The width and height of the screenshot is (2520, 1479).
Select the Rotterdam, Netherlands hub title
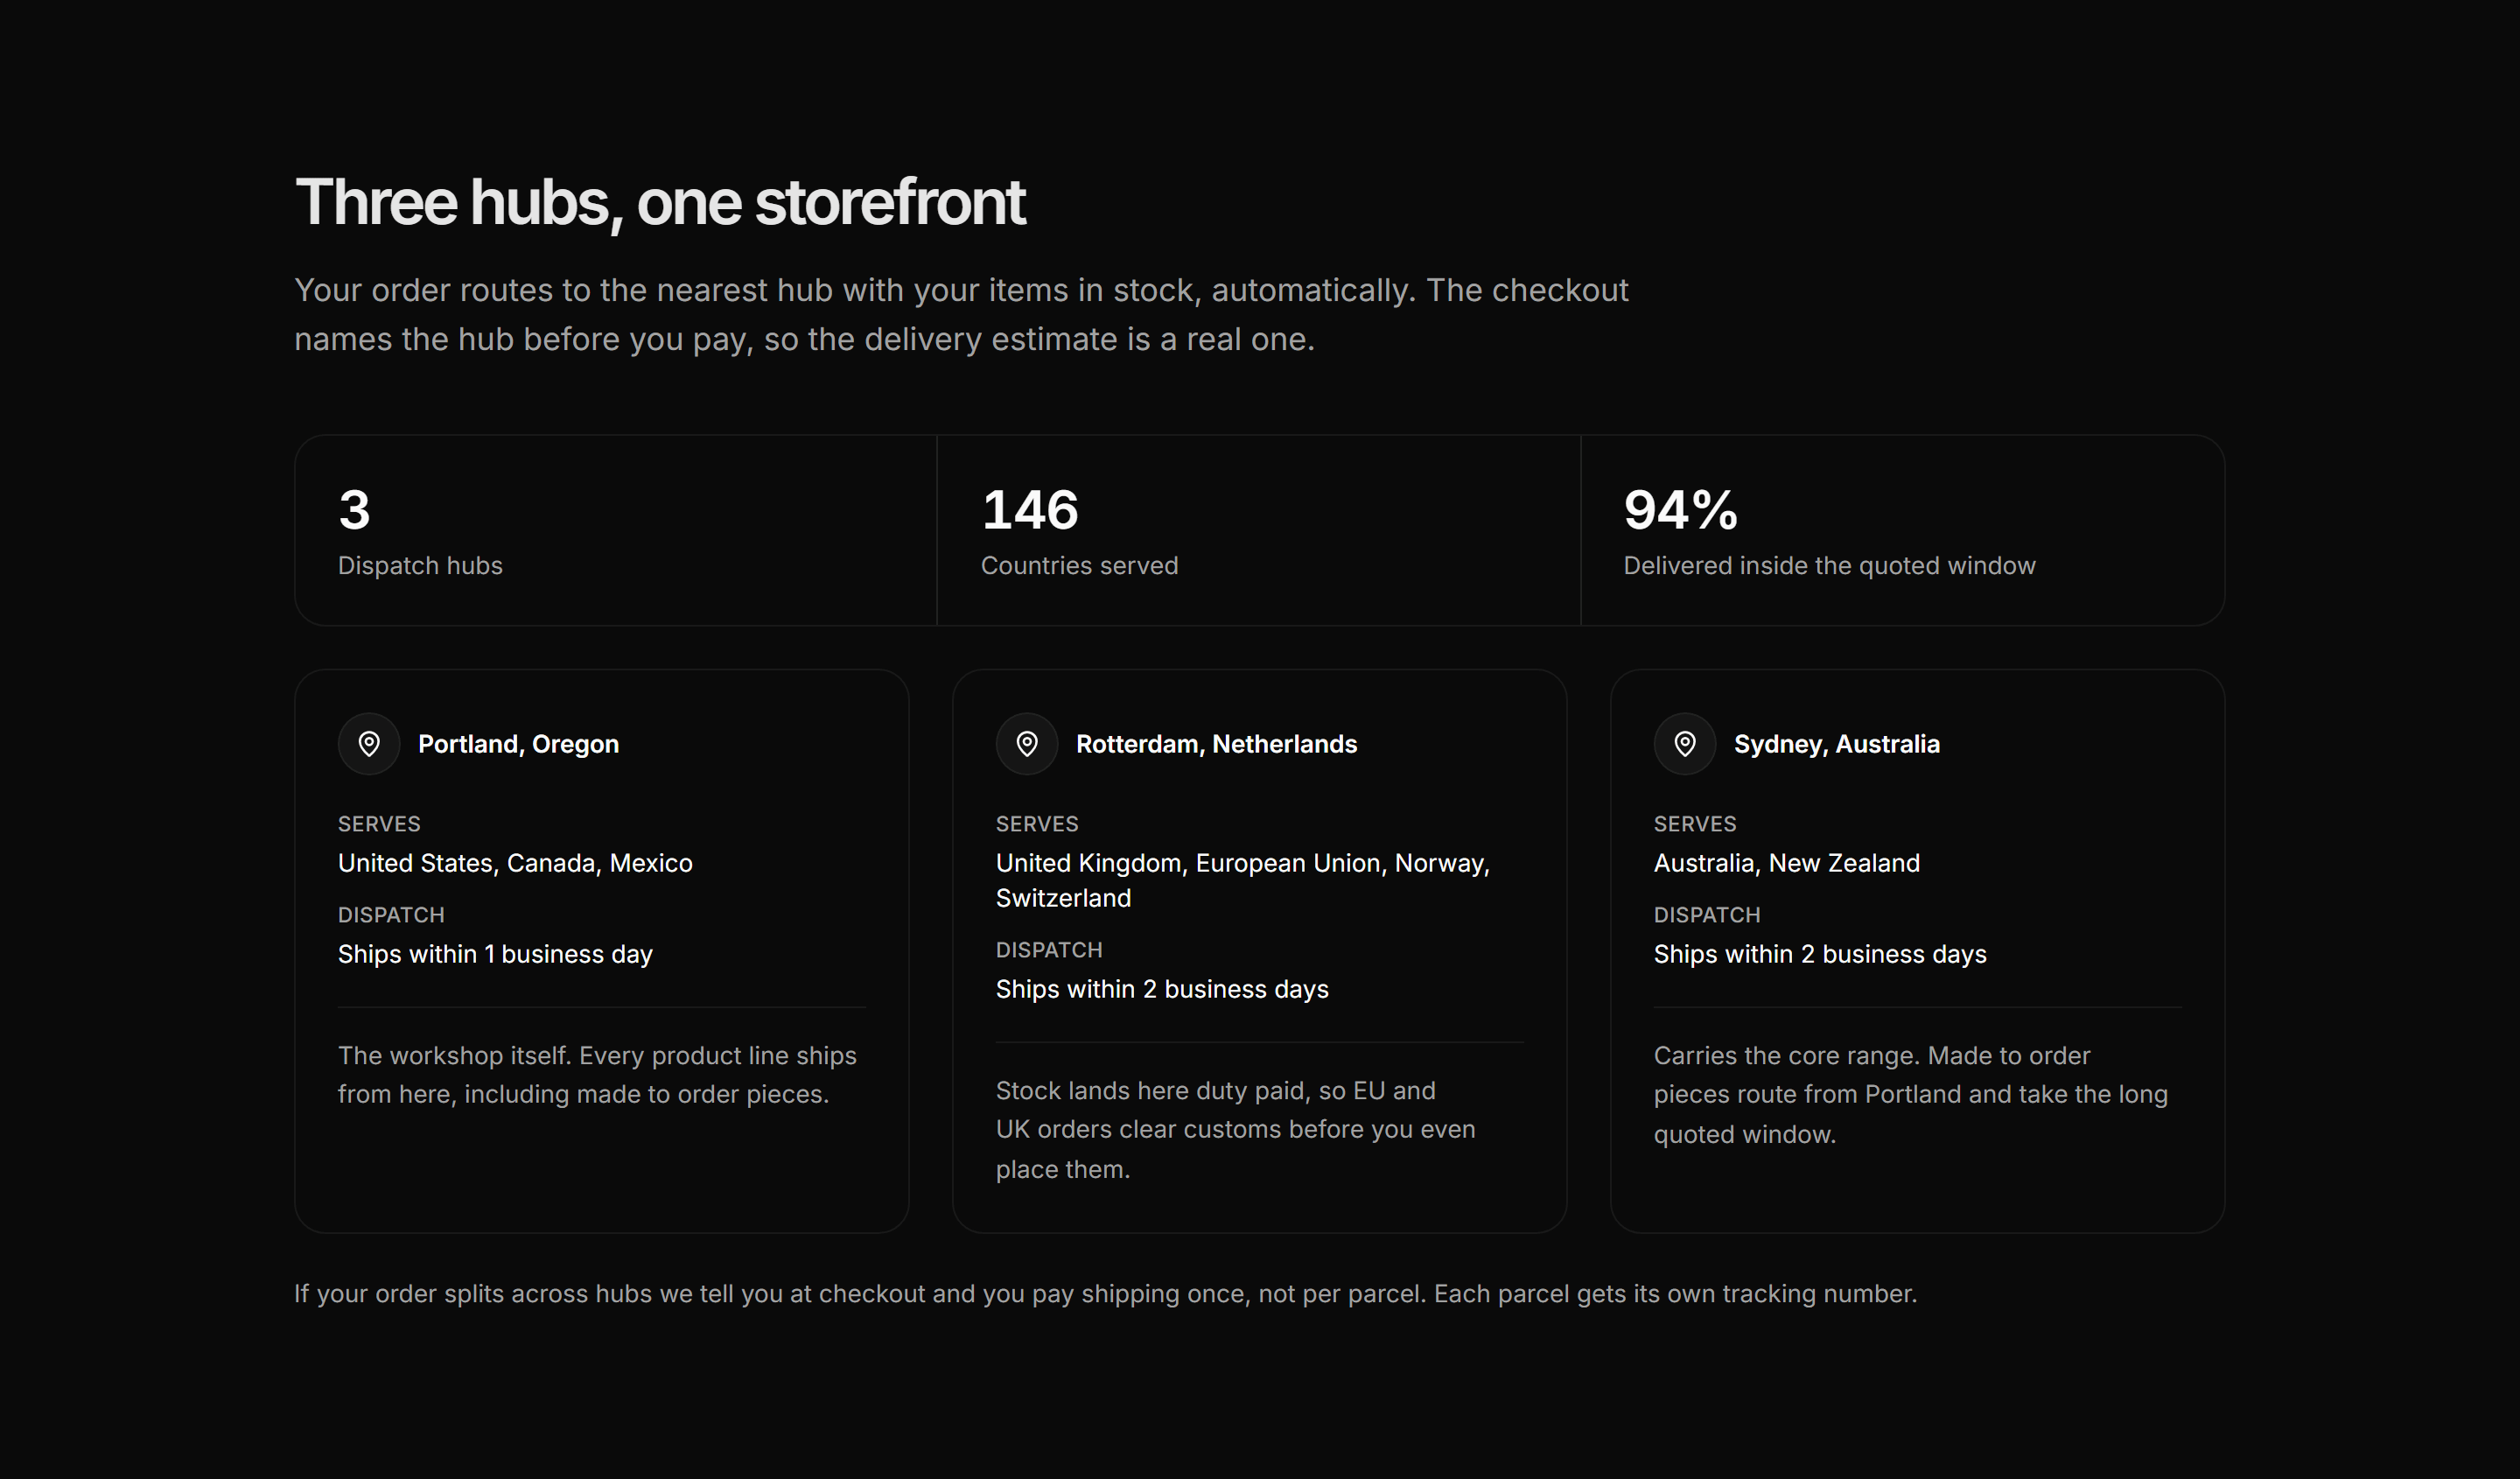[1216, 744]
